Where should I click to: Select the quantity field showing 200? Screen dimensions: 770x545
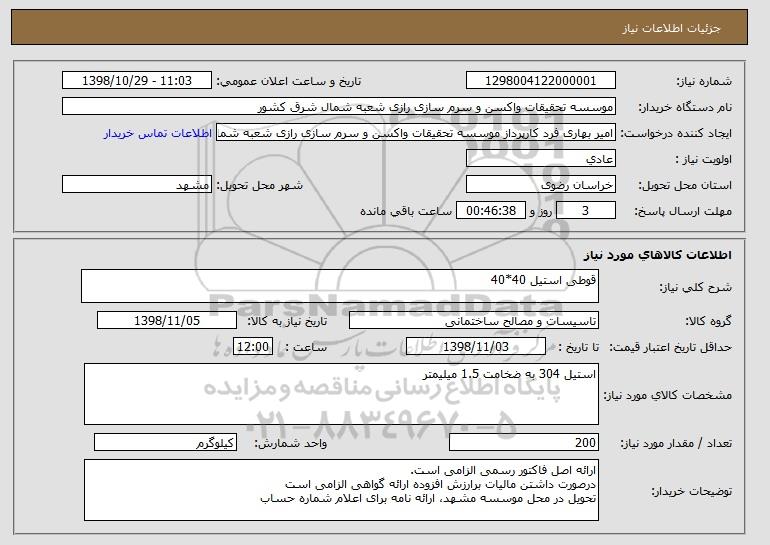point(524,442)
